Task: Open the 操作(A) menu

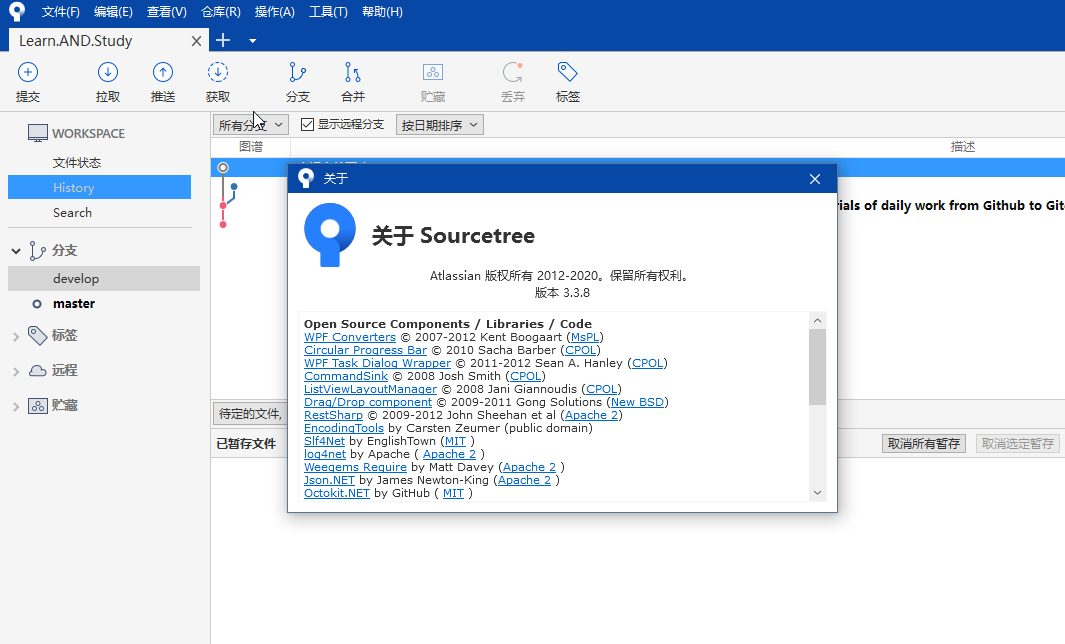Action: coord(274,12)
